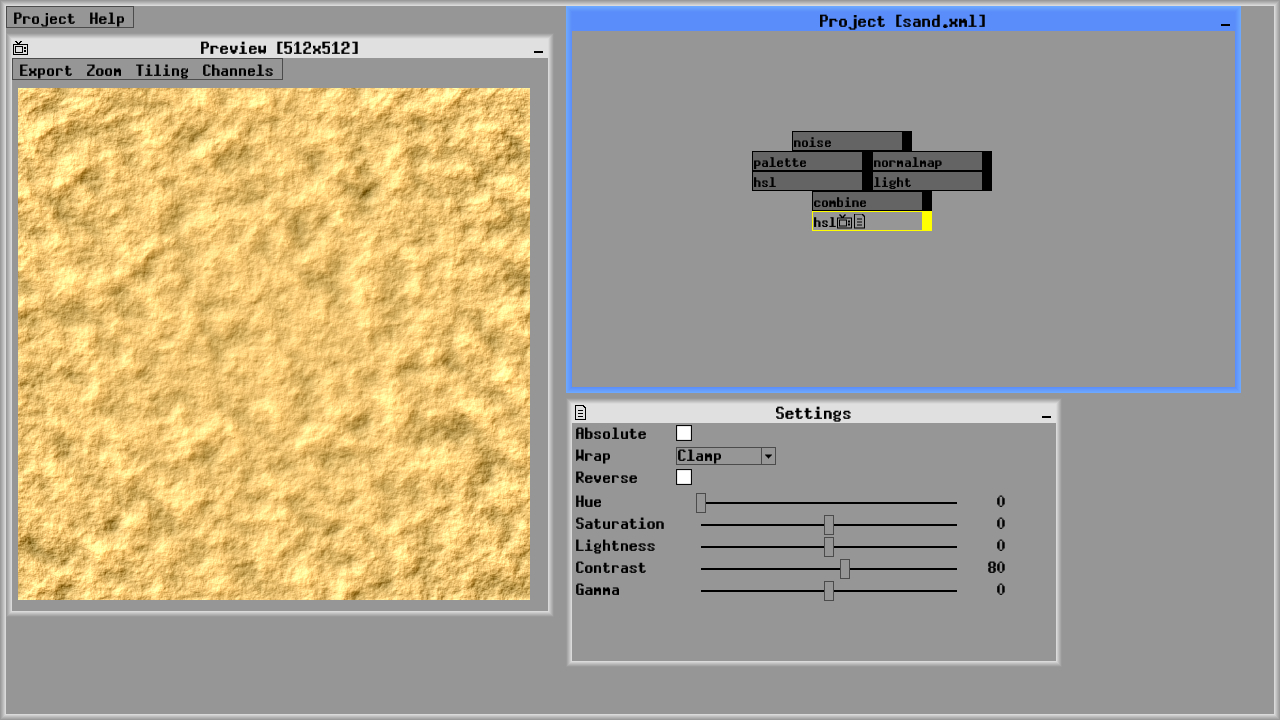The height and width of the screenshot is (720, 1280).
Task: Click the document icon on the Settings panel
Action: [580, 412]
